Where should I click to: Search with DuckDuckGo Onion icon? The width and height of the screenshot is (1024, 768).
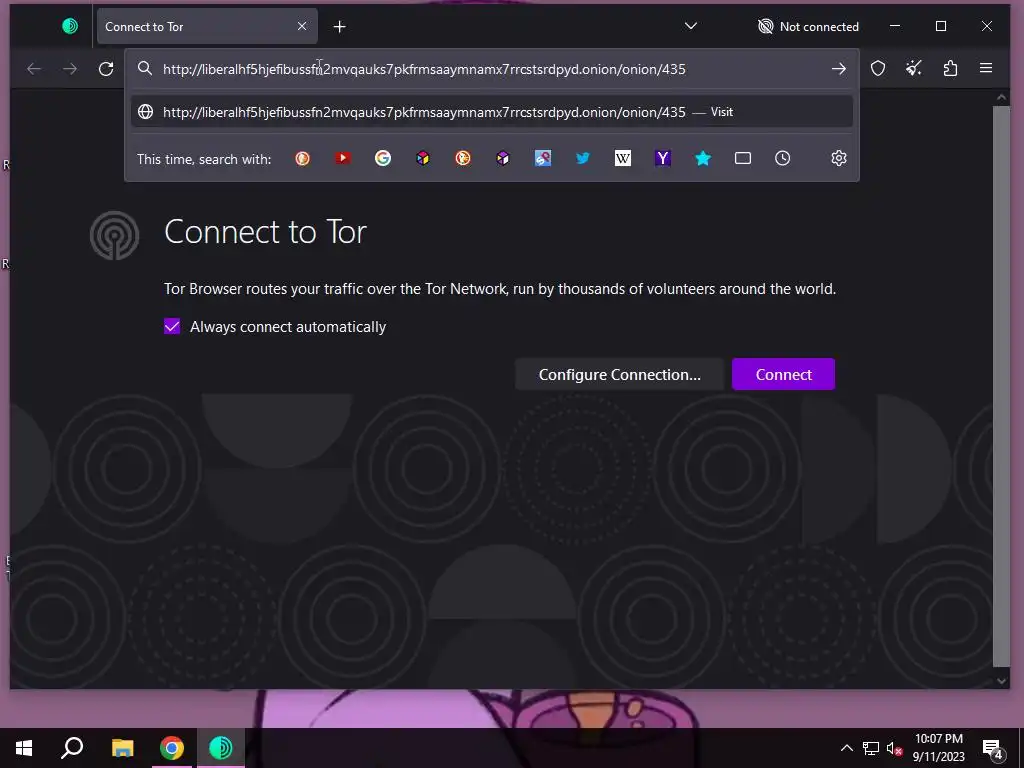462,158
